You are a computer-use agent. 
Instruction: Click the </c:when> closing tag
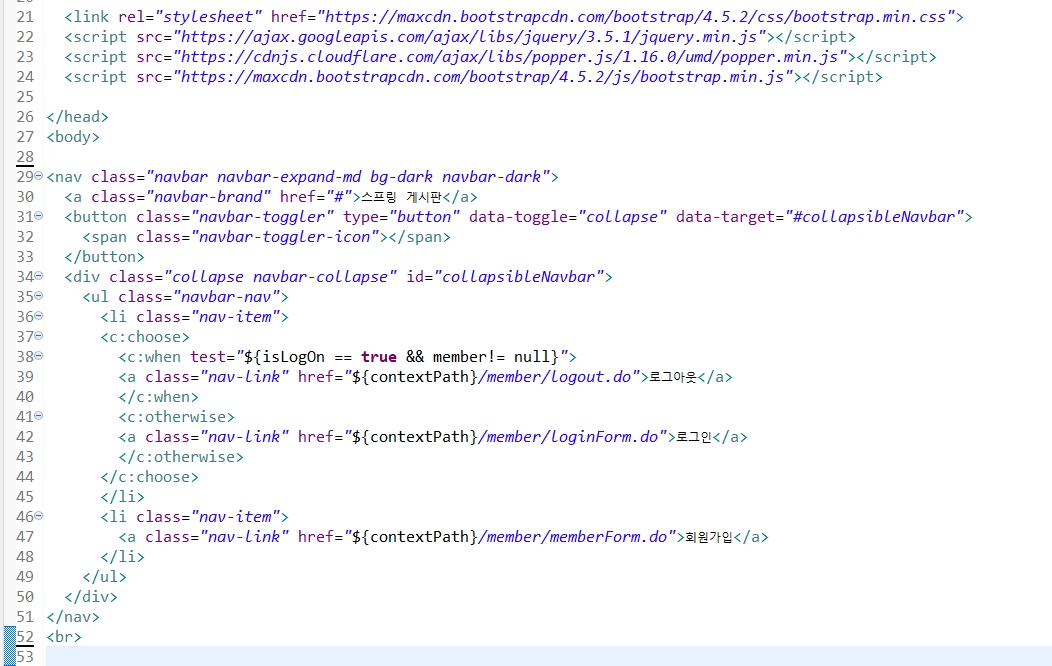pyautogui.click(x=158, y=397)
